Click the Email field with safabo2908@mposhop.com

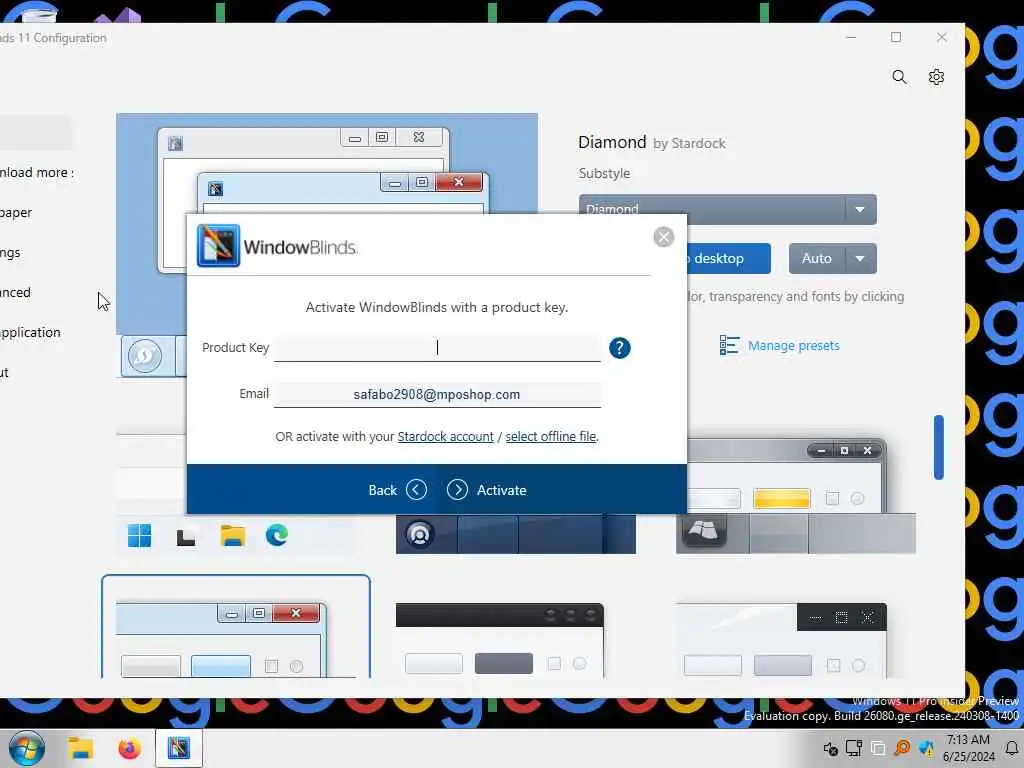click(437, 394)
